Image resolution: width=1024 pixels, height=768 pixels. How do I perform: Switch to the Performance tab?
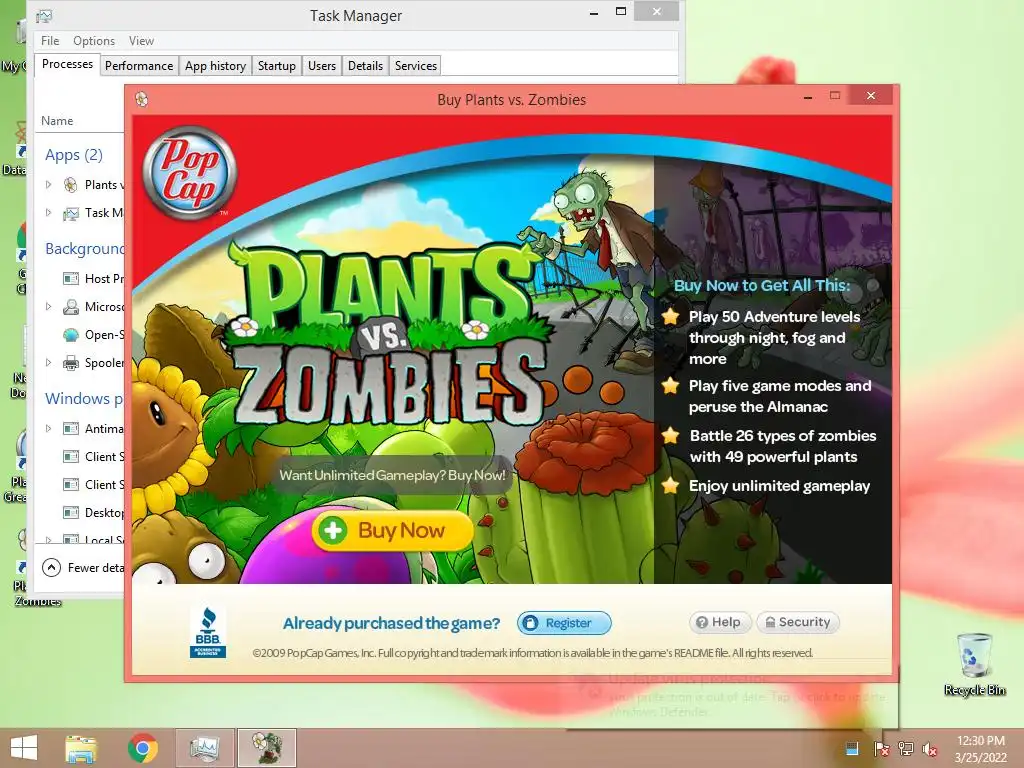click(x=139, y=65)
